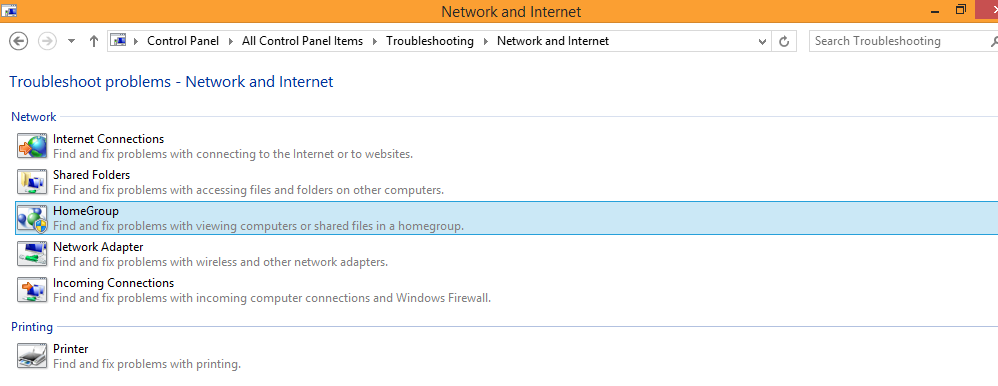The width and height of the screenshot is (998, 386).
Task: Go back using the Back arrow
Action: pyautogui.click(x=18, y=41)
